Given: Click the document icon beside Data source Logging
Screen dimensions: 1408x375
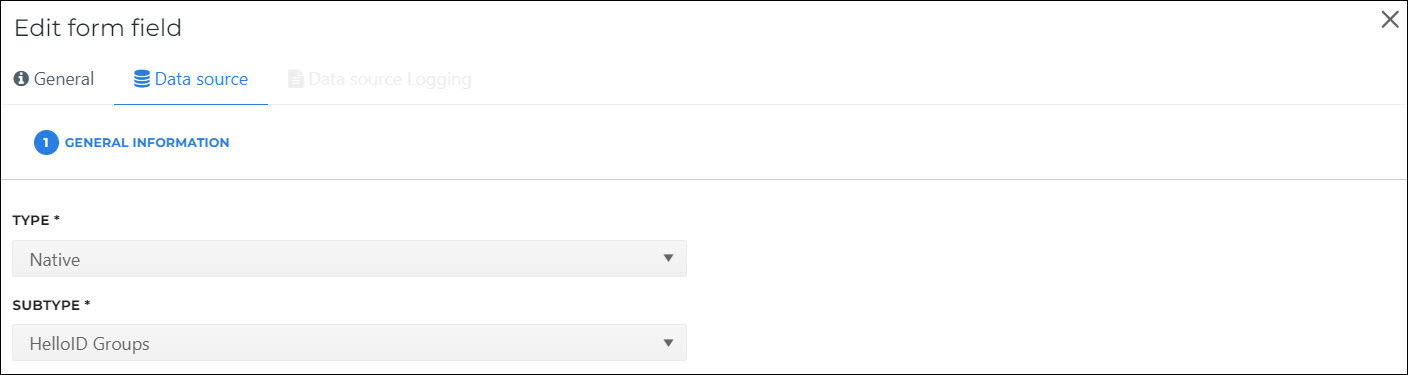Looking at the screenshot, I should (x=295, y=79).
